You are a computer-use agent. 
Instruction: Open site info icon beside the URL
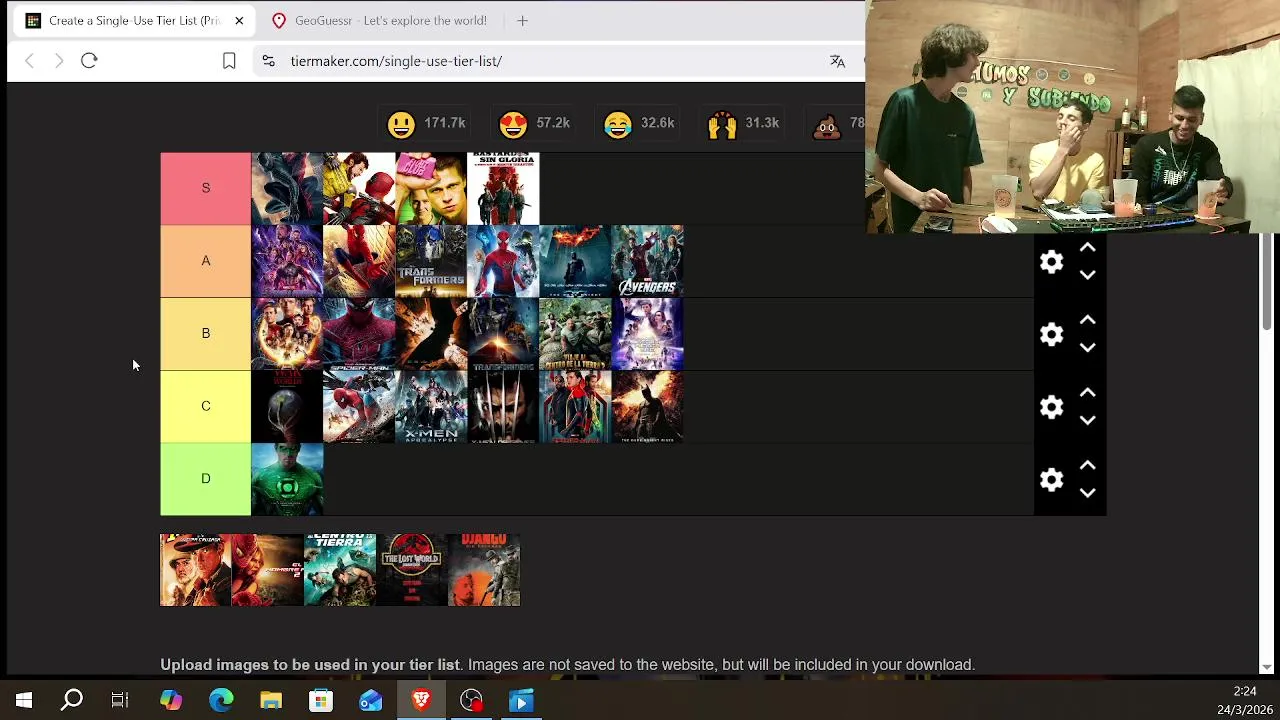coord(268,61)
